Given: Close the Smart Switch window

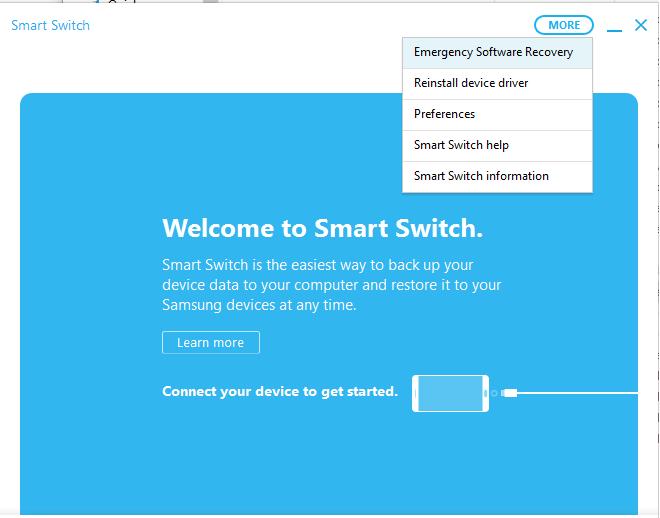Looking at the screenshot, I should pos(641,25).
